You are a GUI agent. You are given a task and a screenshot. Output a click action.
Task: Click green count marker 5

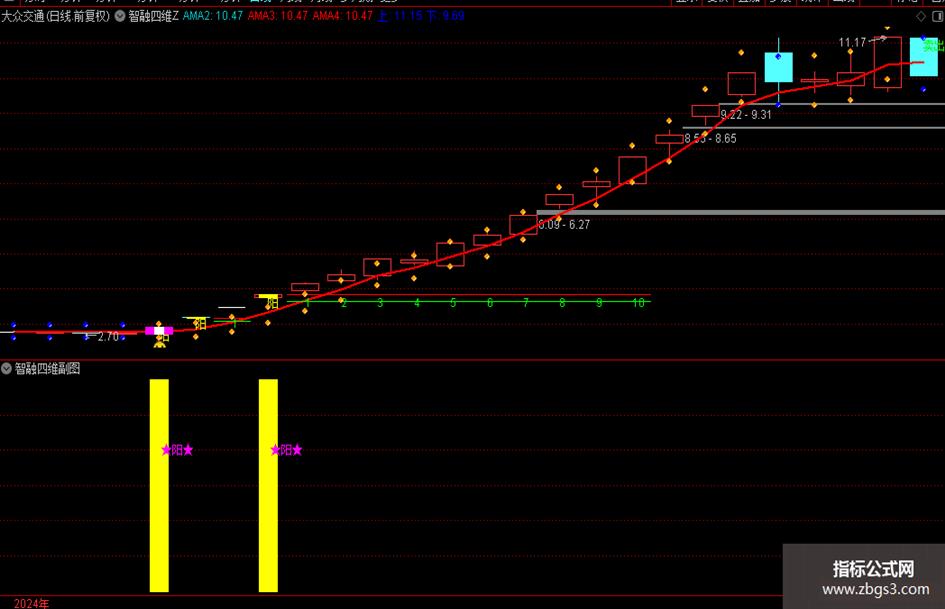point(453,303)
